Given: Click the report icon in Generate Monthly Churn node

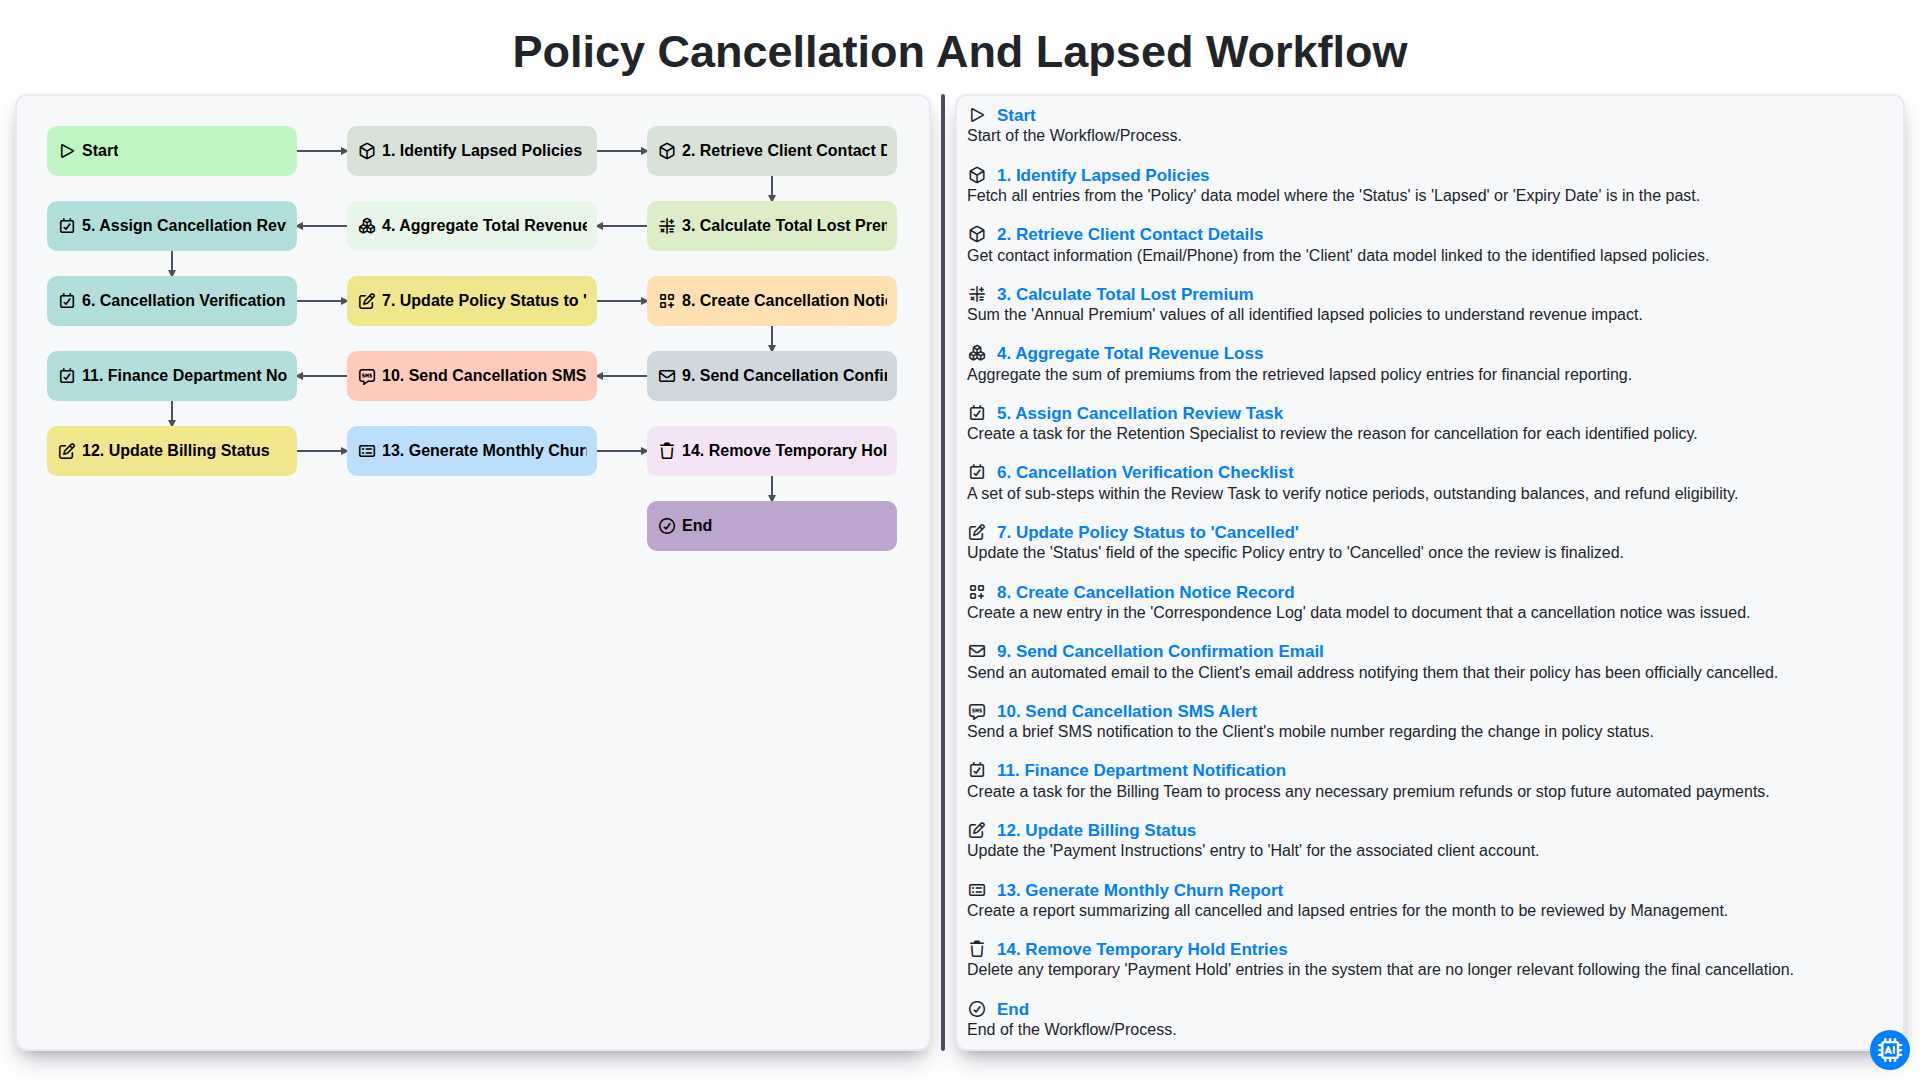Looking at the screenshot, I should [367, 451].
